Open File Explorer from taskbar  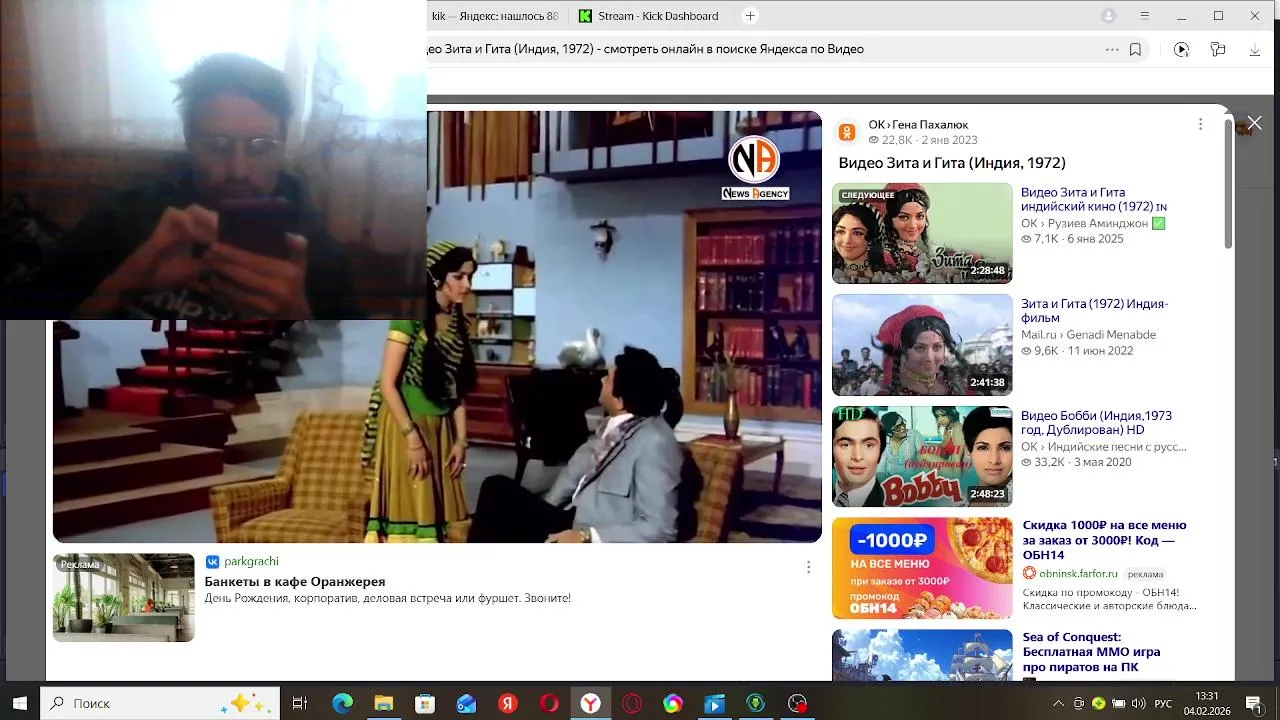pos(384,703)
